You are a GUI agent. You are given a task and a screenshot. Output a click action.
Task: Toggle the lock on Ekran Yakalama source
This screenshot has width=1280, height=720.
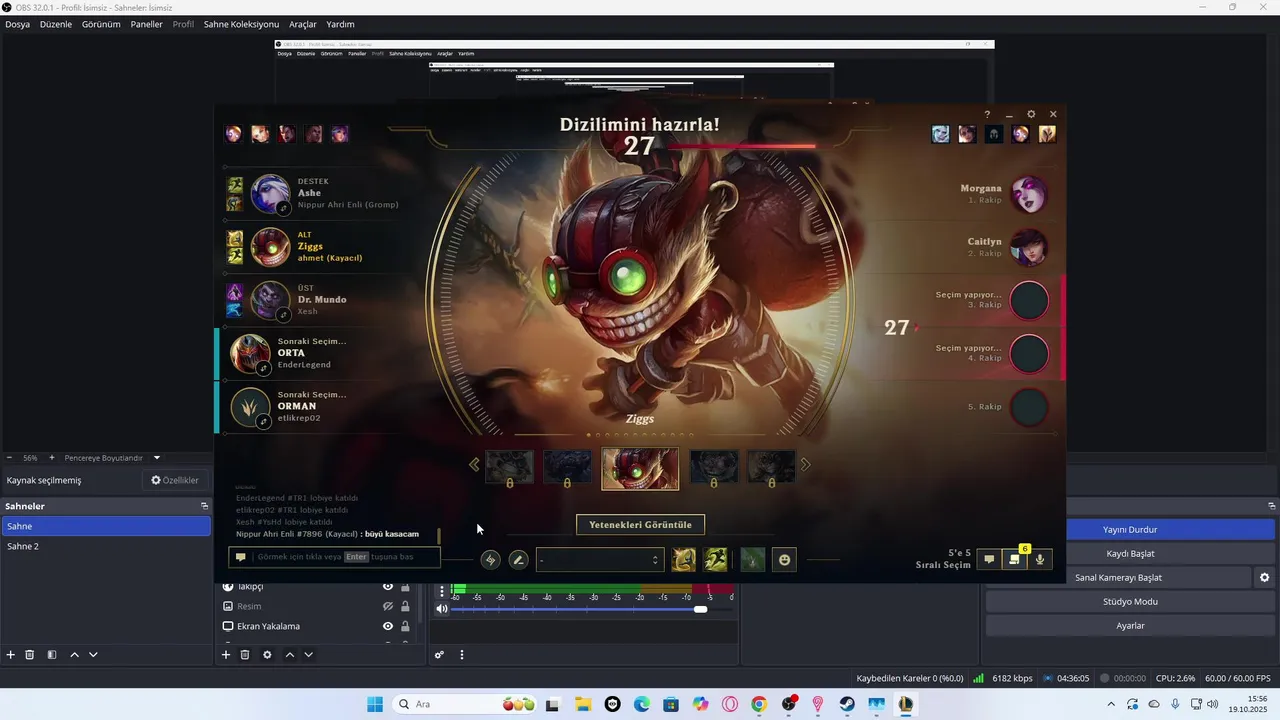coord(405,626)
